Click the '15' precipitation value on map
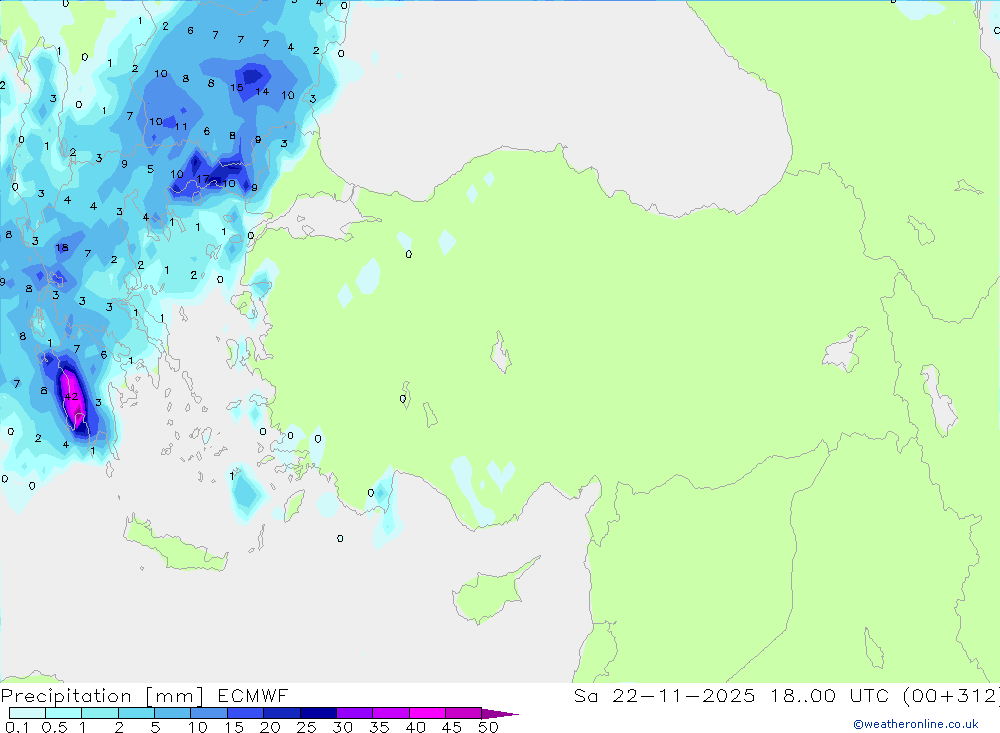This screenshot has height=733, width=1000. click(x=237, y=87)
